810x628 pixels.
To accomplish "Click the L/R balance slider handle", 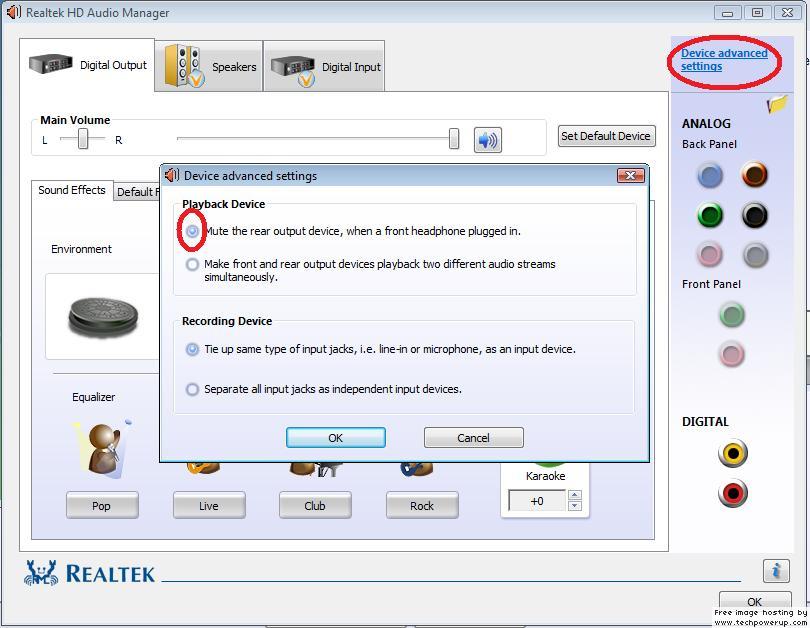I will coord(83,139).
